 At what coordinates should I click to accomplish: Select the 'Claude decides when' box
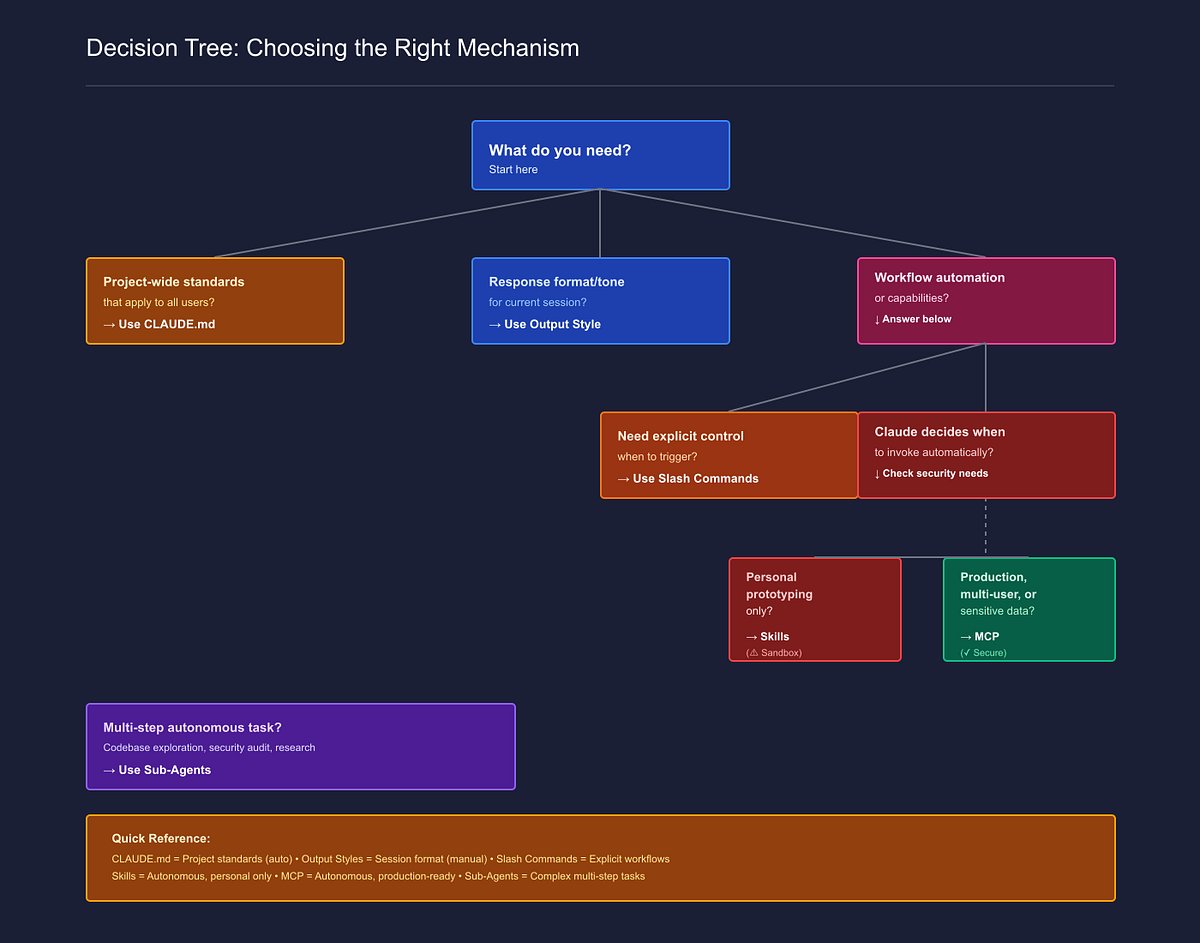point(986,455)
